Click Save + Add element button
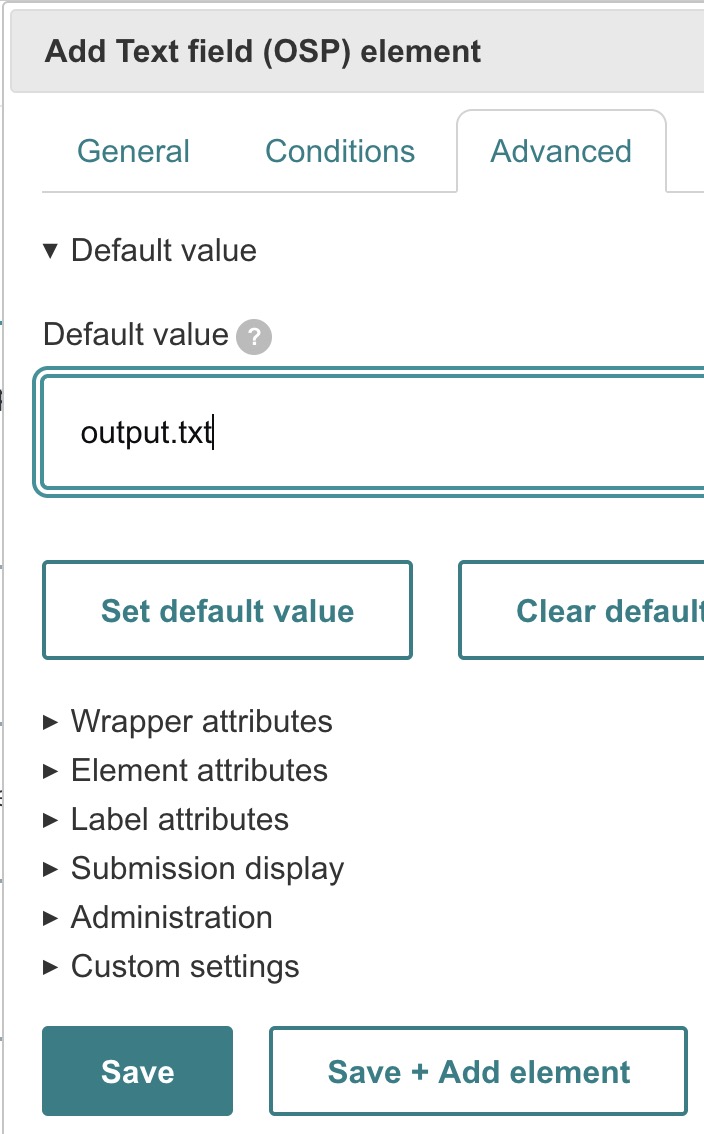704x1134 pixels. (478, 1072)
